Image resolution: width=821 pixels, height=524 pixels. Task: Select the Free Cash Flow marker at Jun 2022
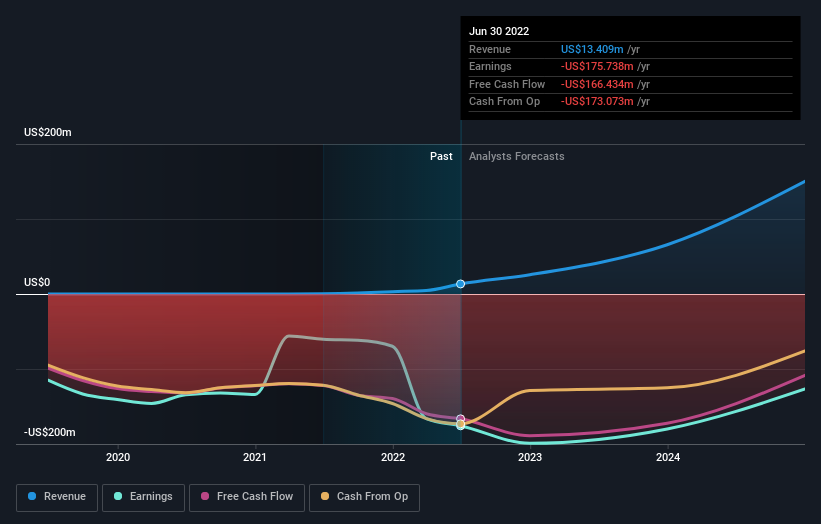(460, 419)
